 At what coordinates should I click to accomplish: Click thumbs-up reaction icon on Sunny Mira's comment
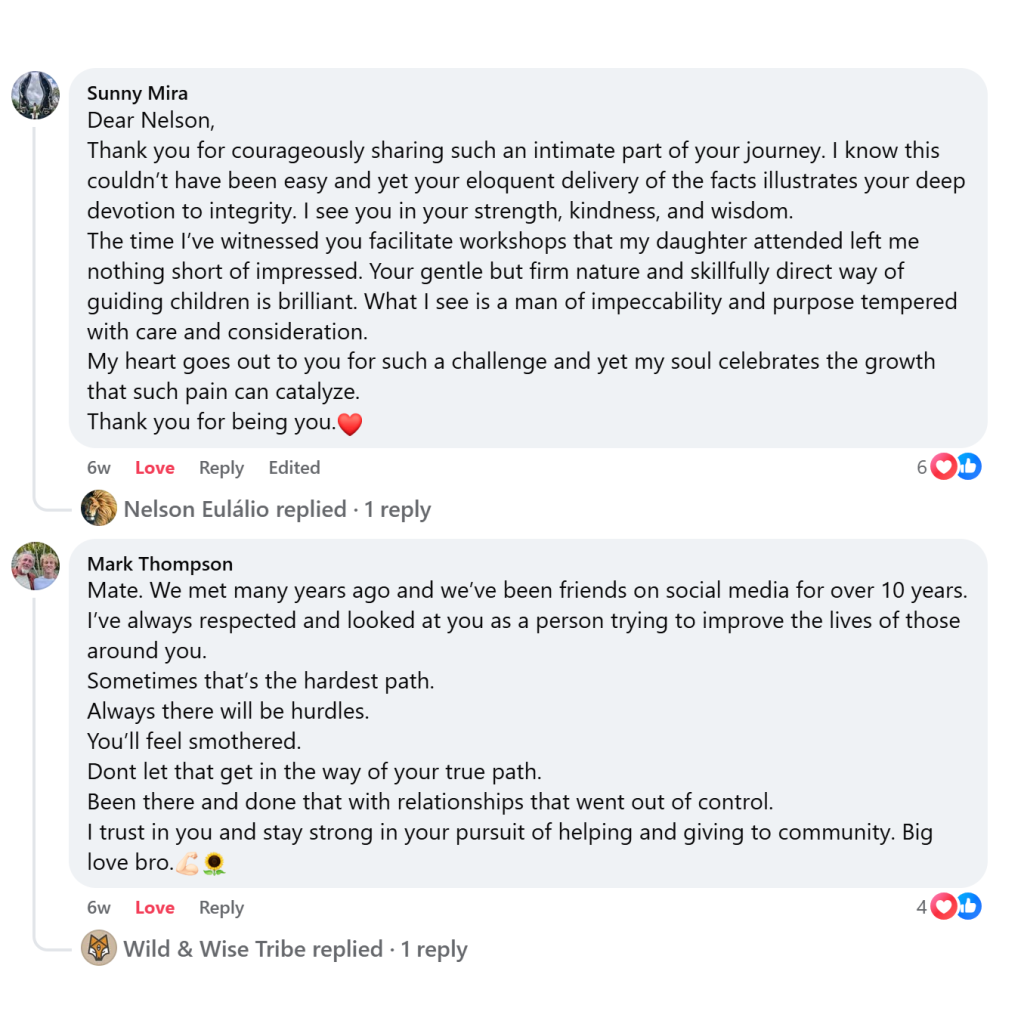coord(968,466)
